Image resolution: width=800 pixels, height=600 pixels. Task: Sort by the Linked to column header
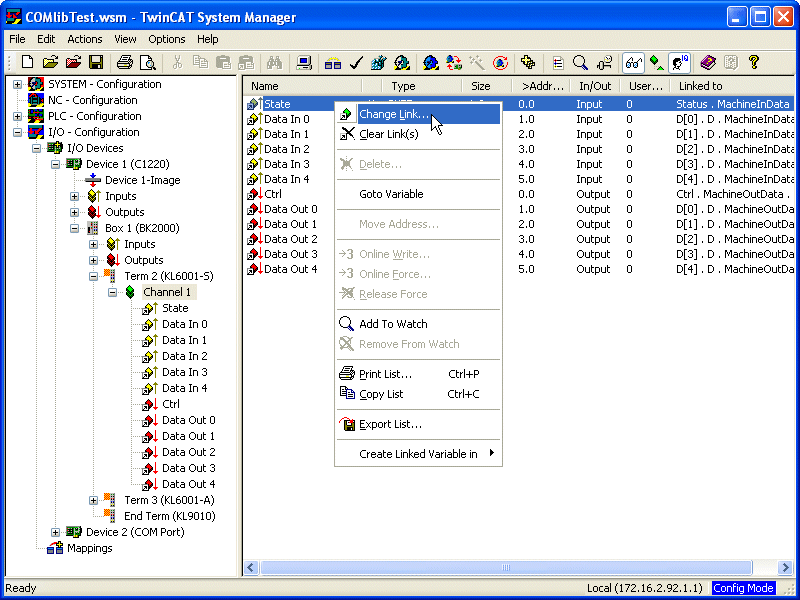click(x=733, y=86)
